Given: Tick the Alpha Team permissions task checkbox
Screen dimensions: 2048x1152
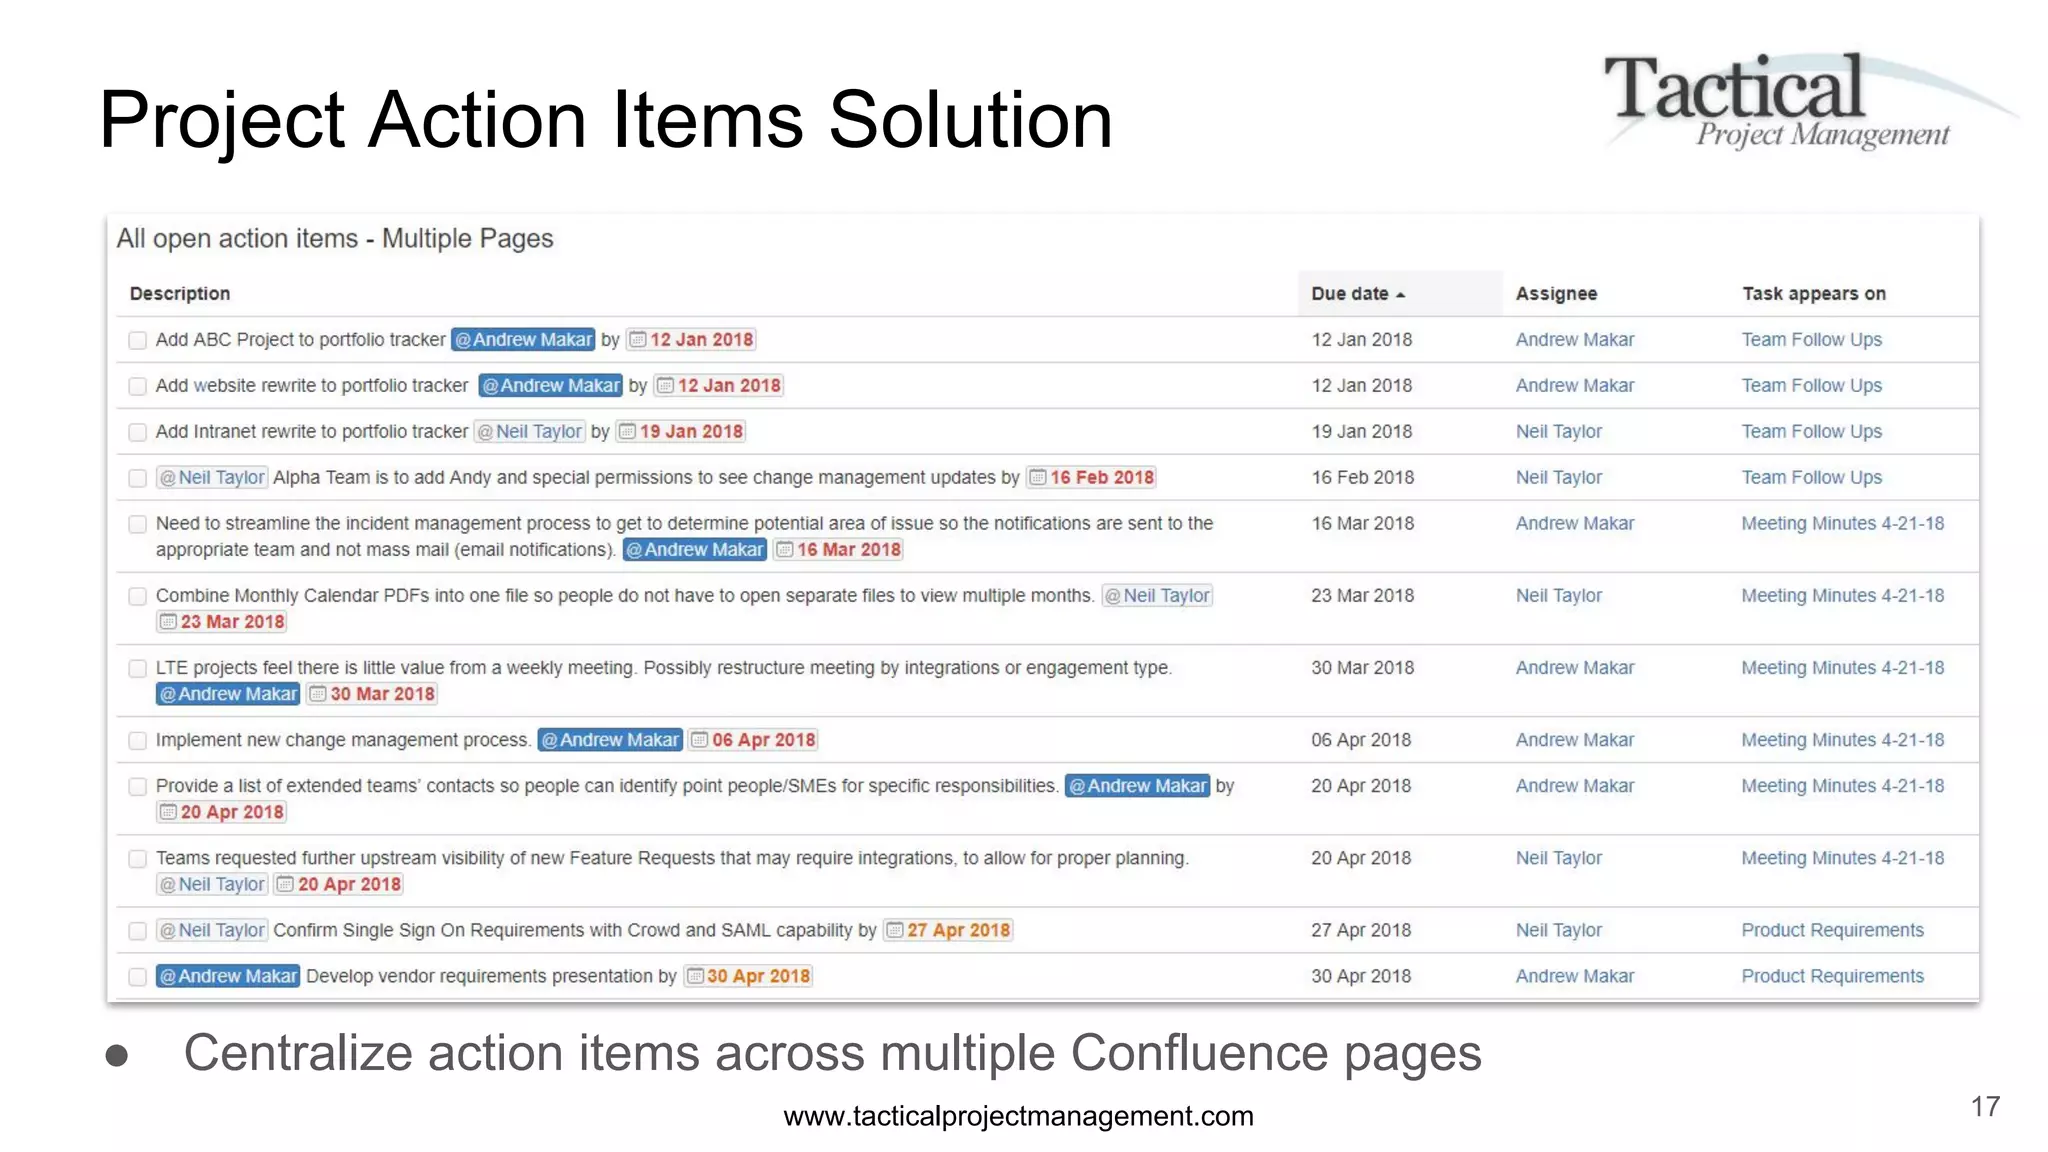Looking at the screenshot, I should click(x=138, y=479).
